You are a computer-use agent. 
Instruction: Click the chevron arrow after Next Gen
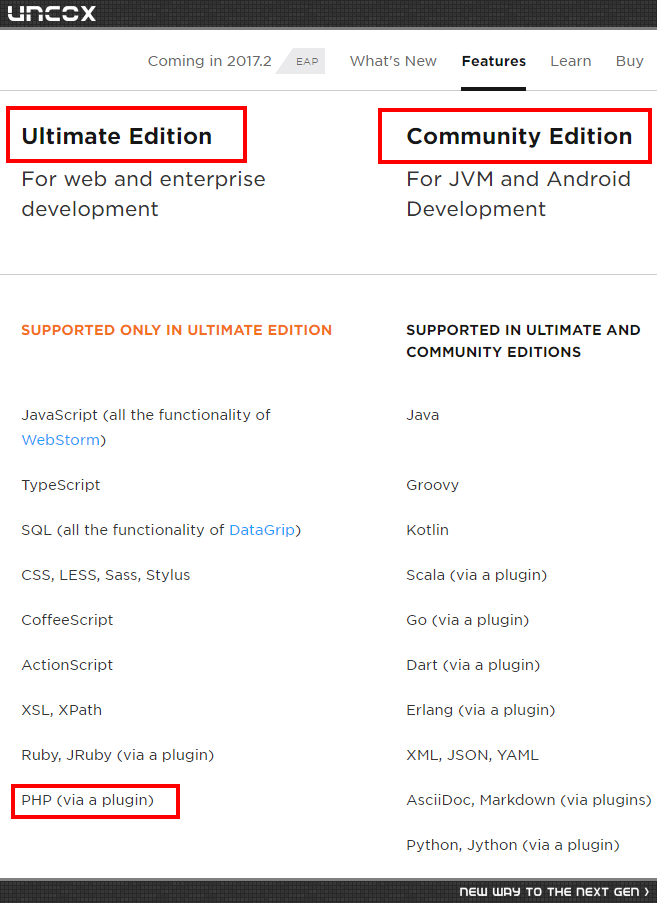647,891
